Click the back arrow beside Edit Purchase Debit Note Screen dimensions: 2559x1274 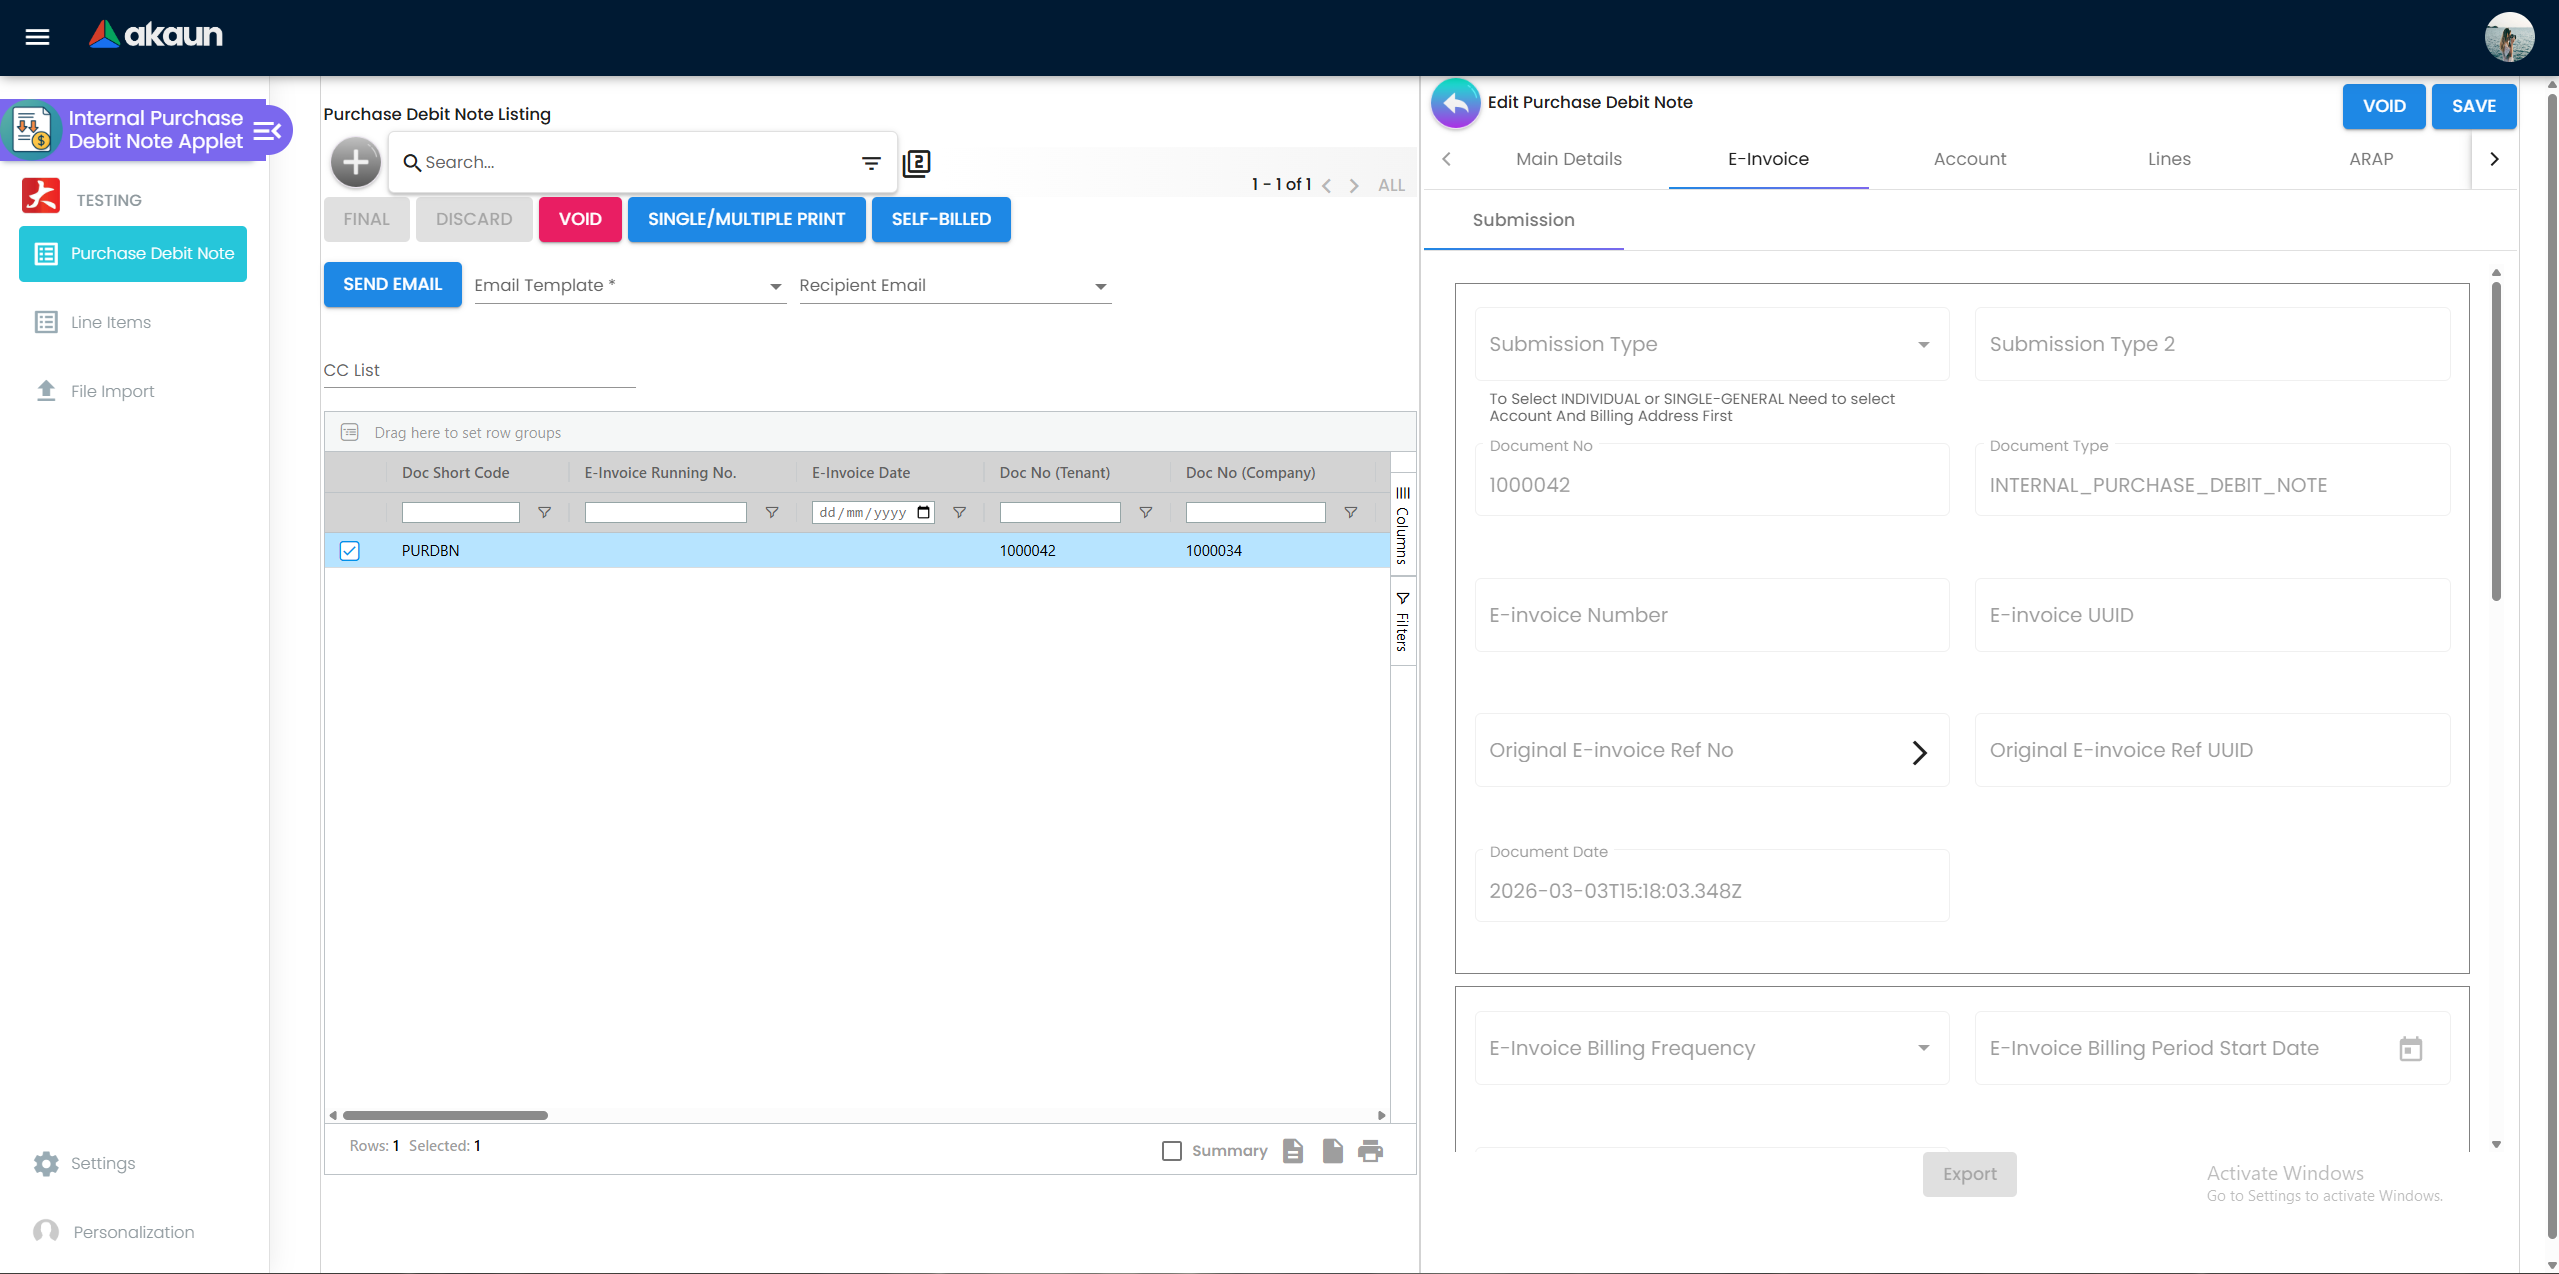(x=1456, y=103)
